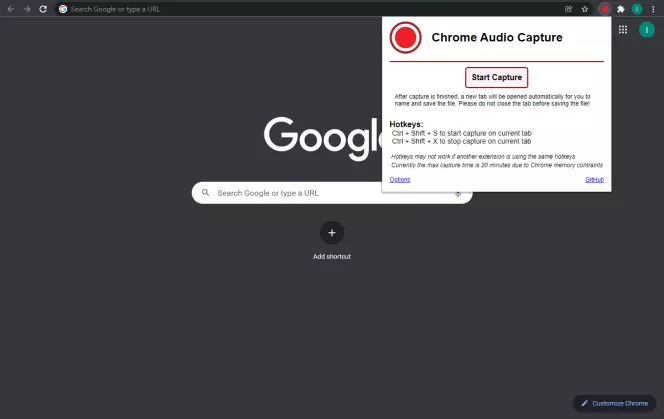Open the Extensions puzzle icon

[621, 9]
